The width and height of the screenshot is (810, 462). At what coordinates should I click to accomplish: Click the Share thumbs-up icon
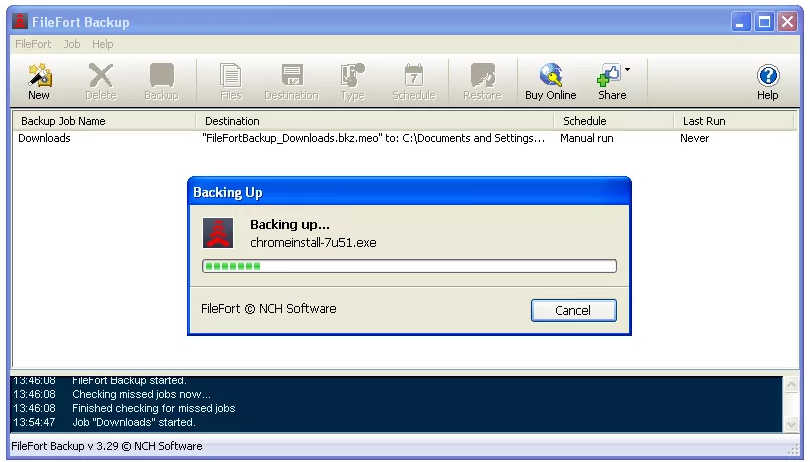coord(611,75)
